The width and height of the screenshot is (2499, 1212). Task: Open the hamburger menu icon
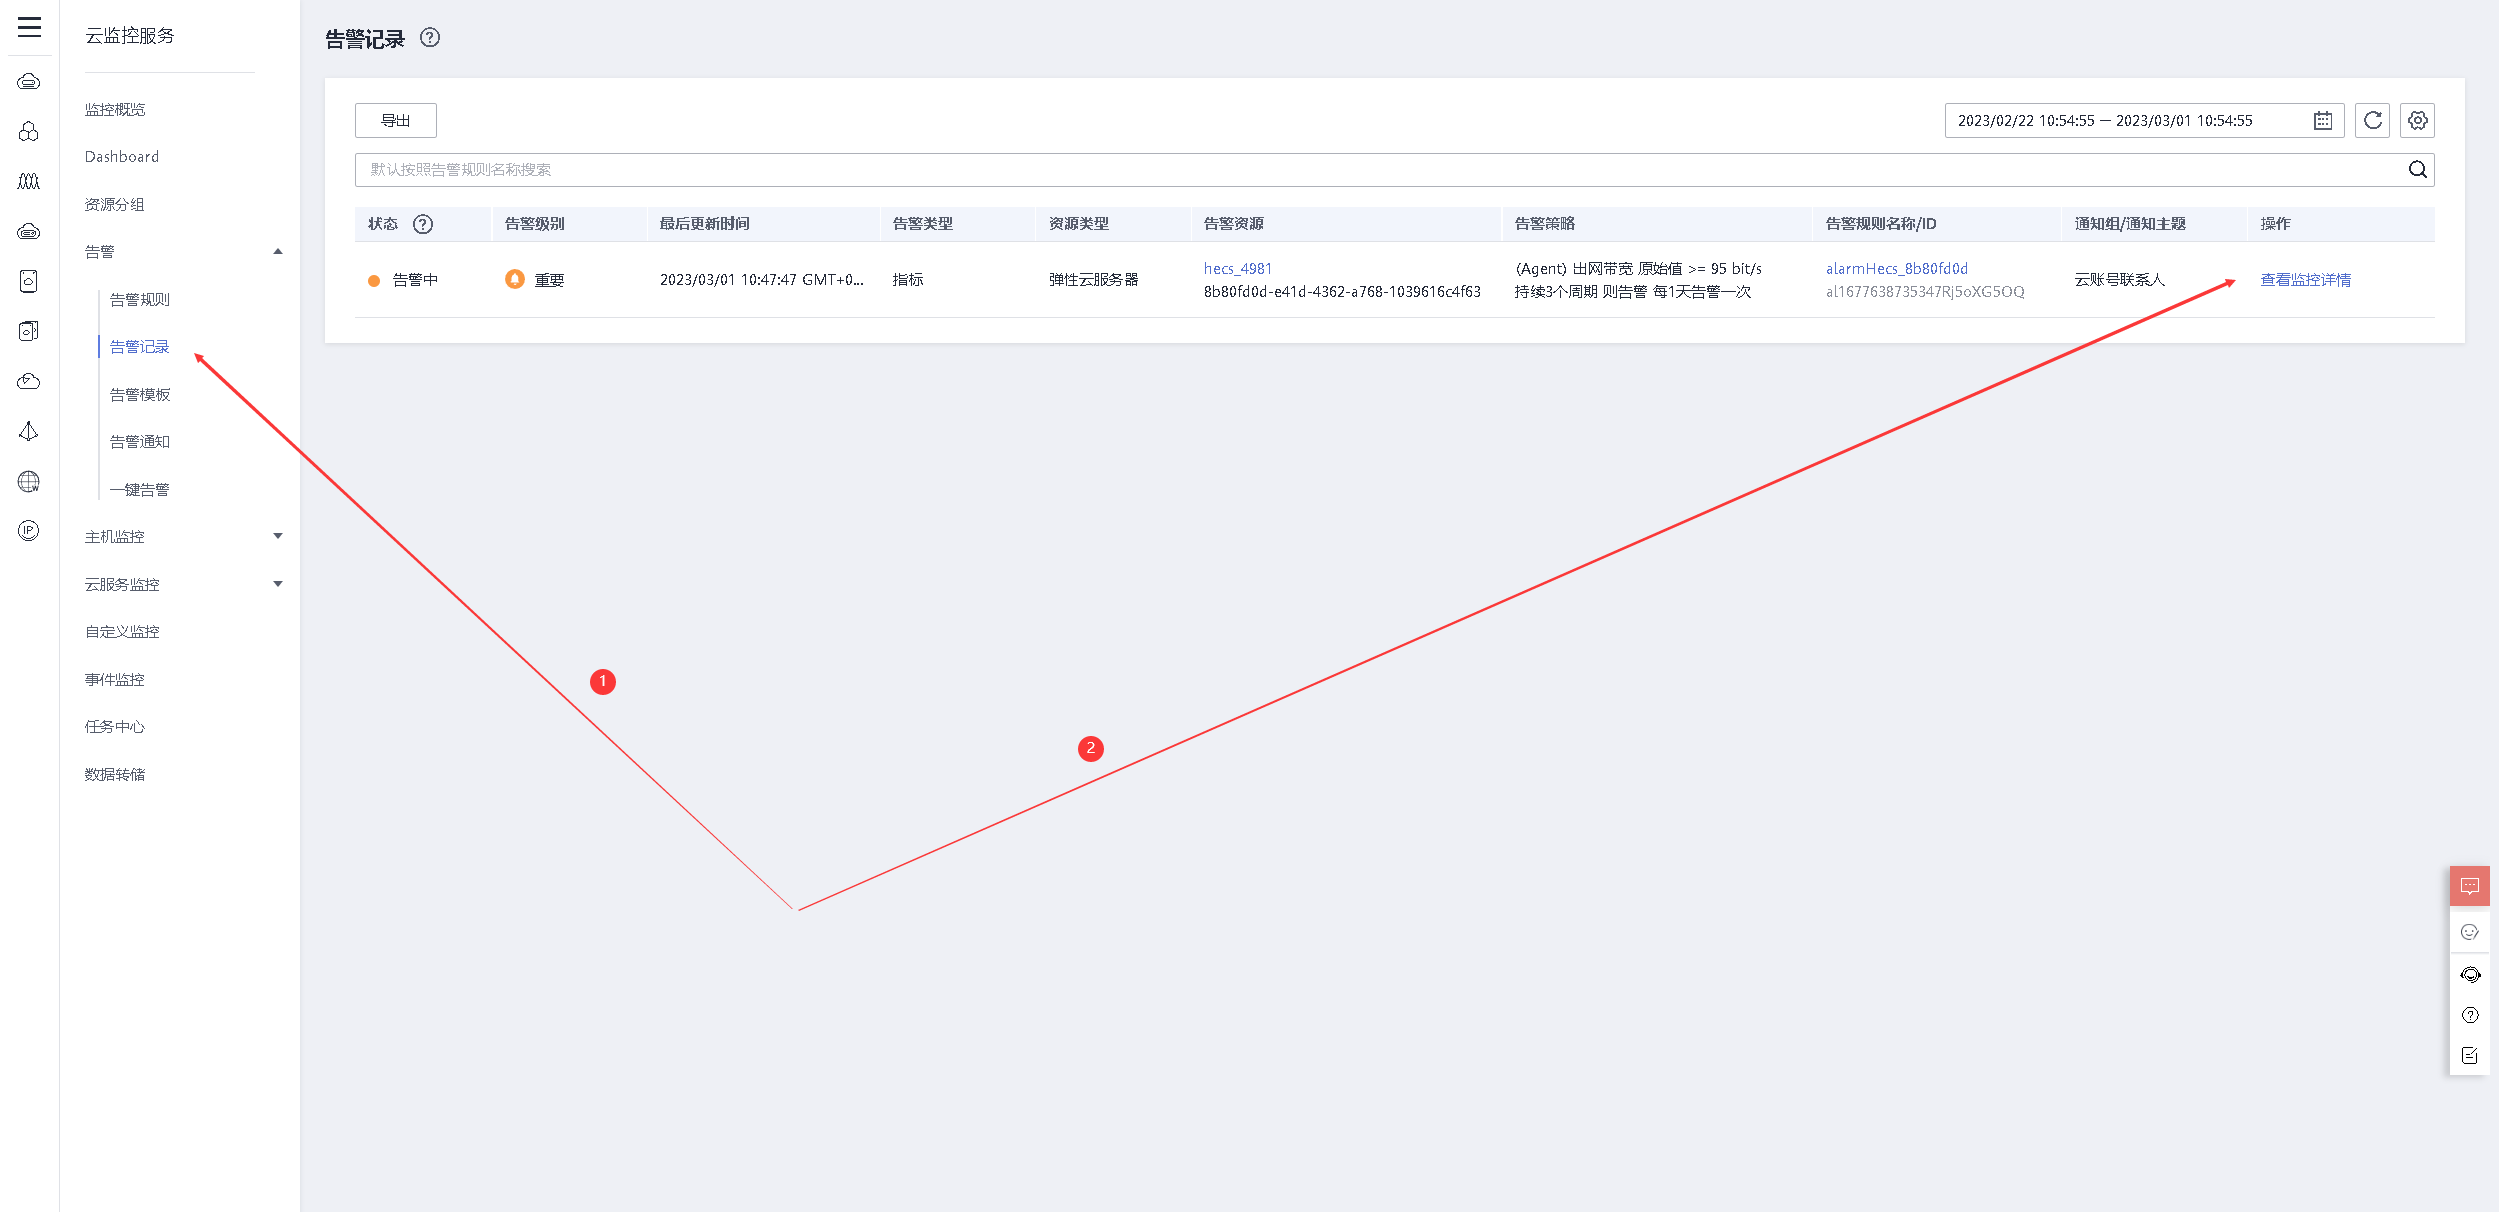click(29, 27)
